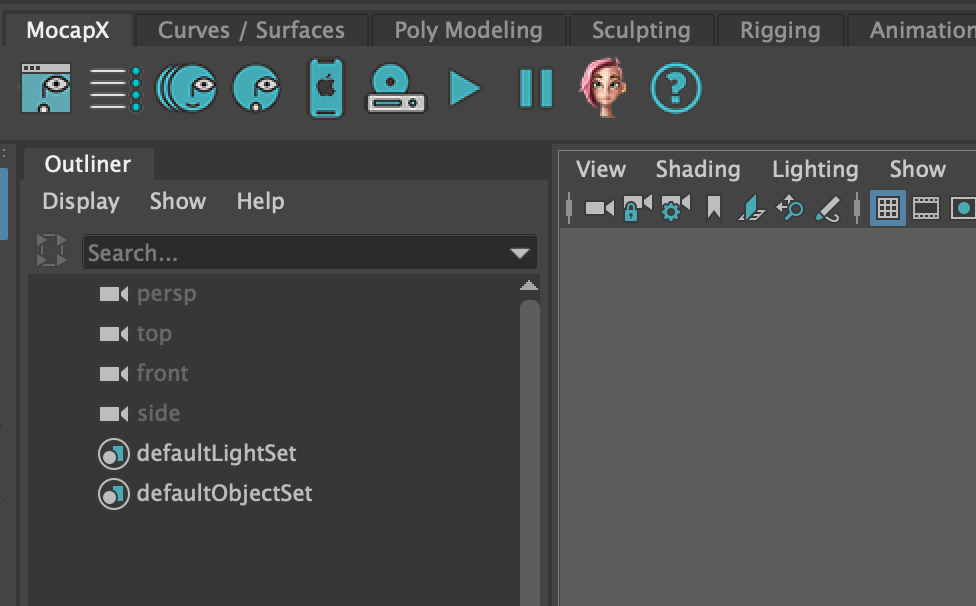Open the viewport Show menu

(917, 169)
